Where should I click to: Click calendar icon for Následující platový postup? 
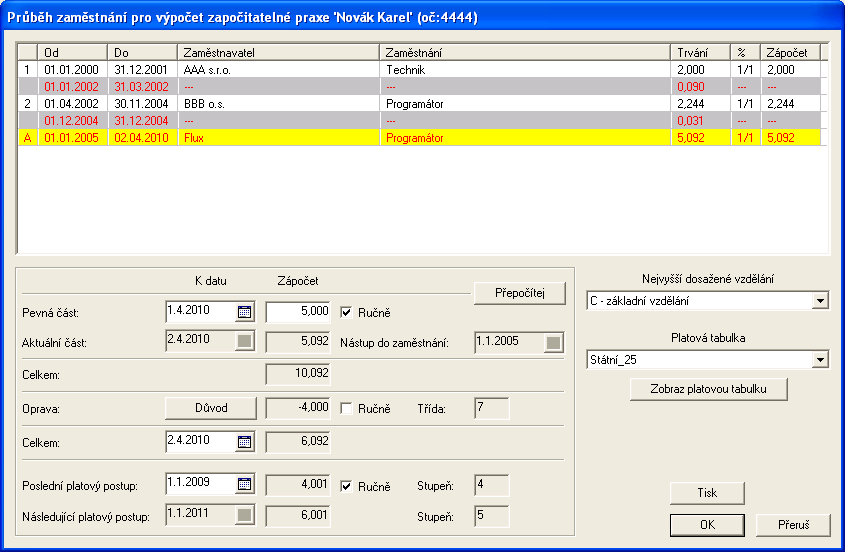pyautogui.click(x=245, y=517)
